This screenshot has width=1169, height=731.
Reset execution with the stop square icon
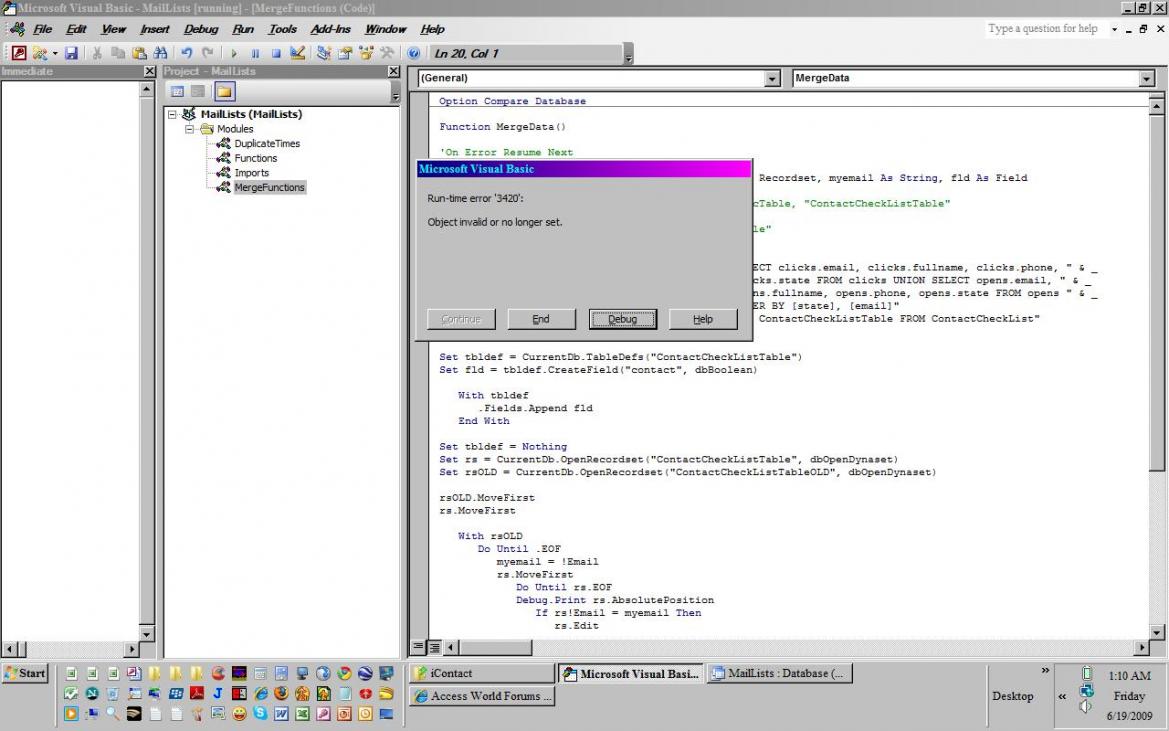pos(276,54)
